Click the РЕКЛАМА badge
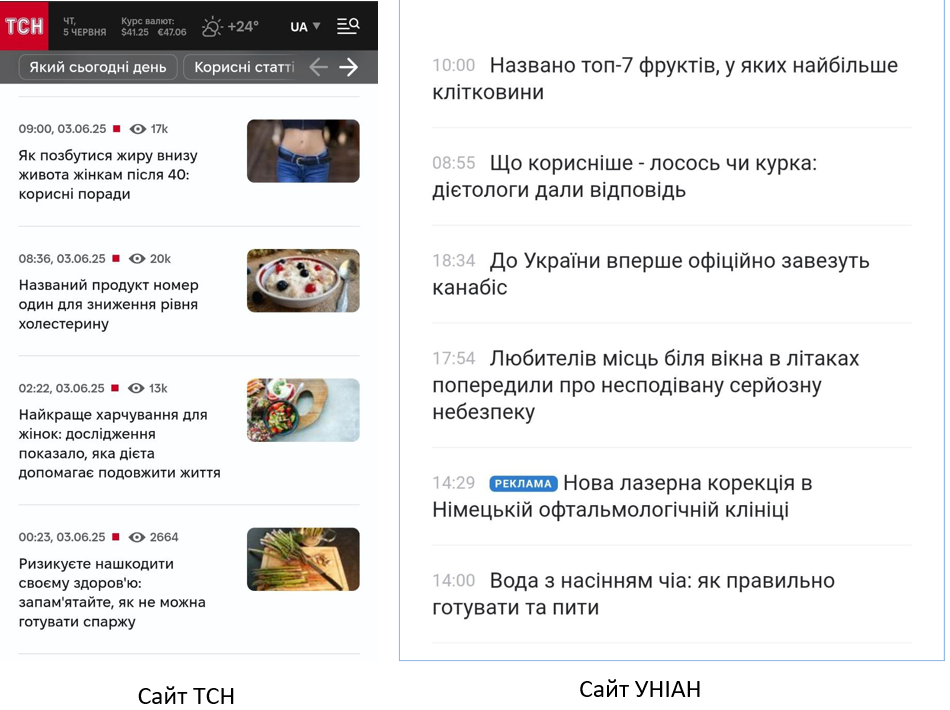Screen dimensions: 950x710 (x=523, y=483)
